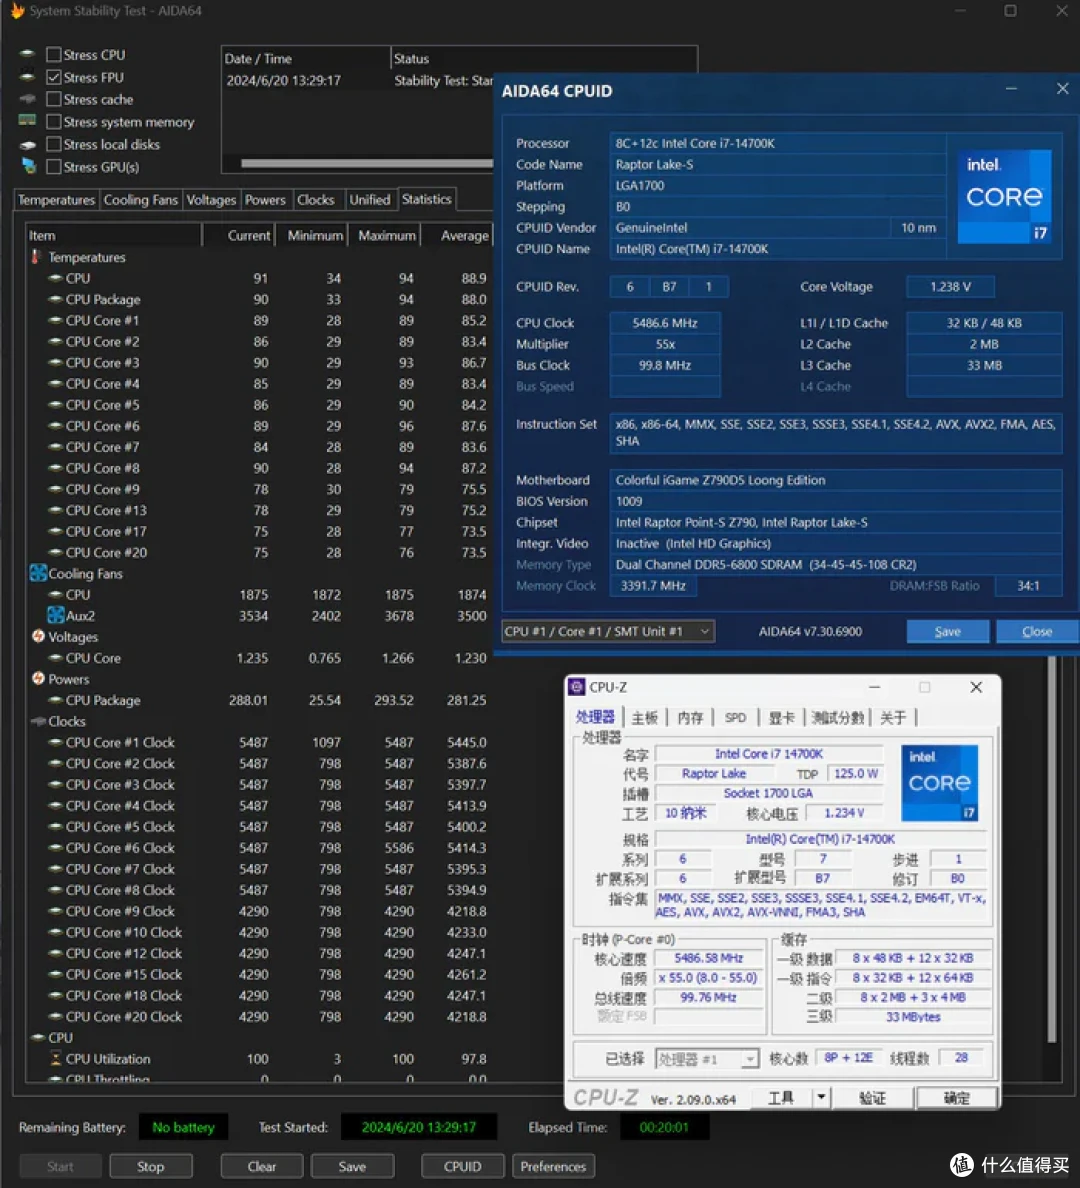Viewport: 1080px width, 1188px height.
Task: Enable the Stress cache checkbox
Action: 54,99
